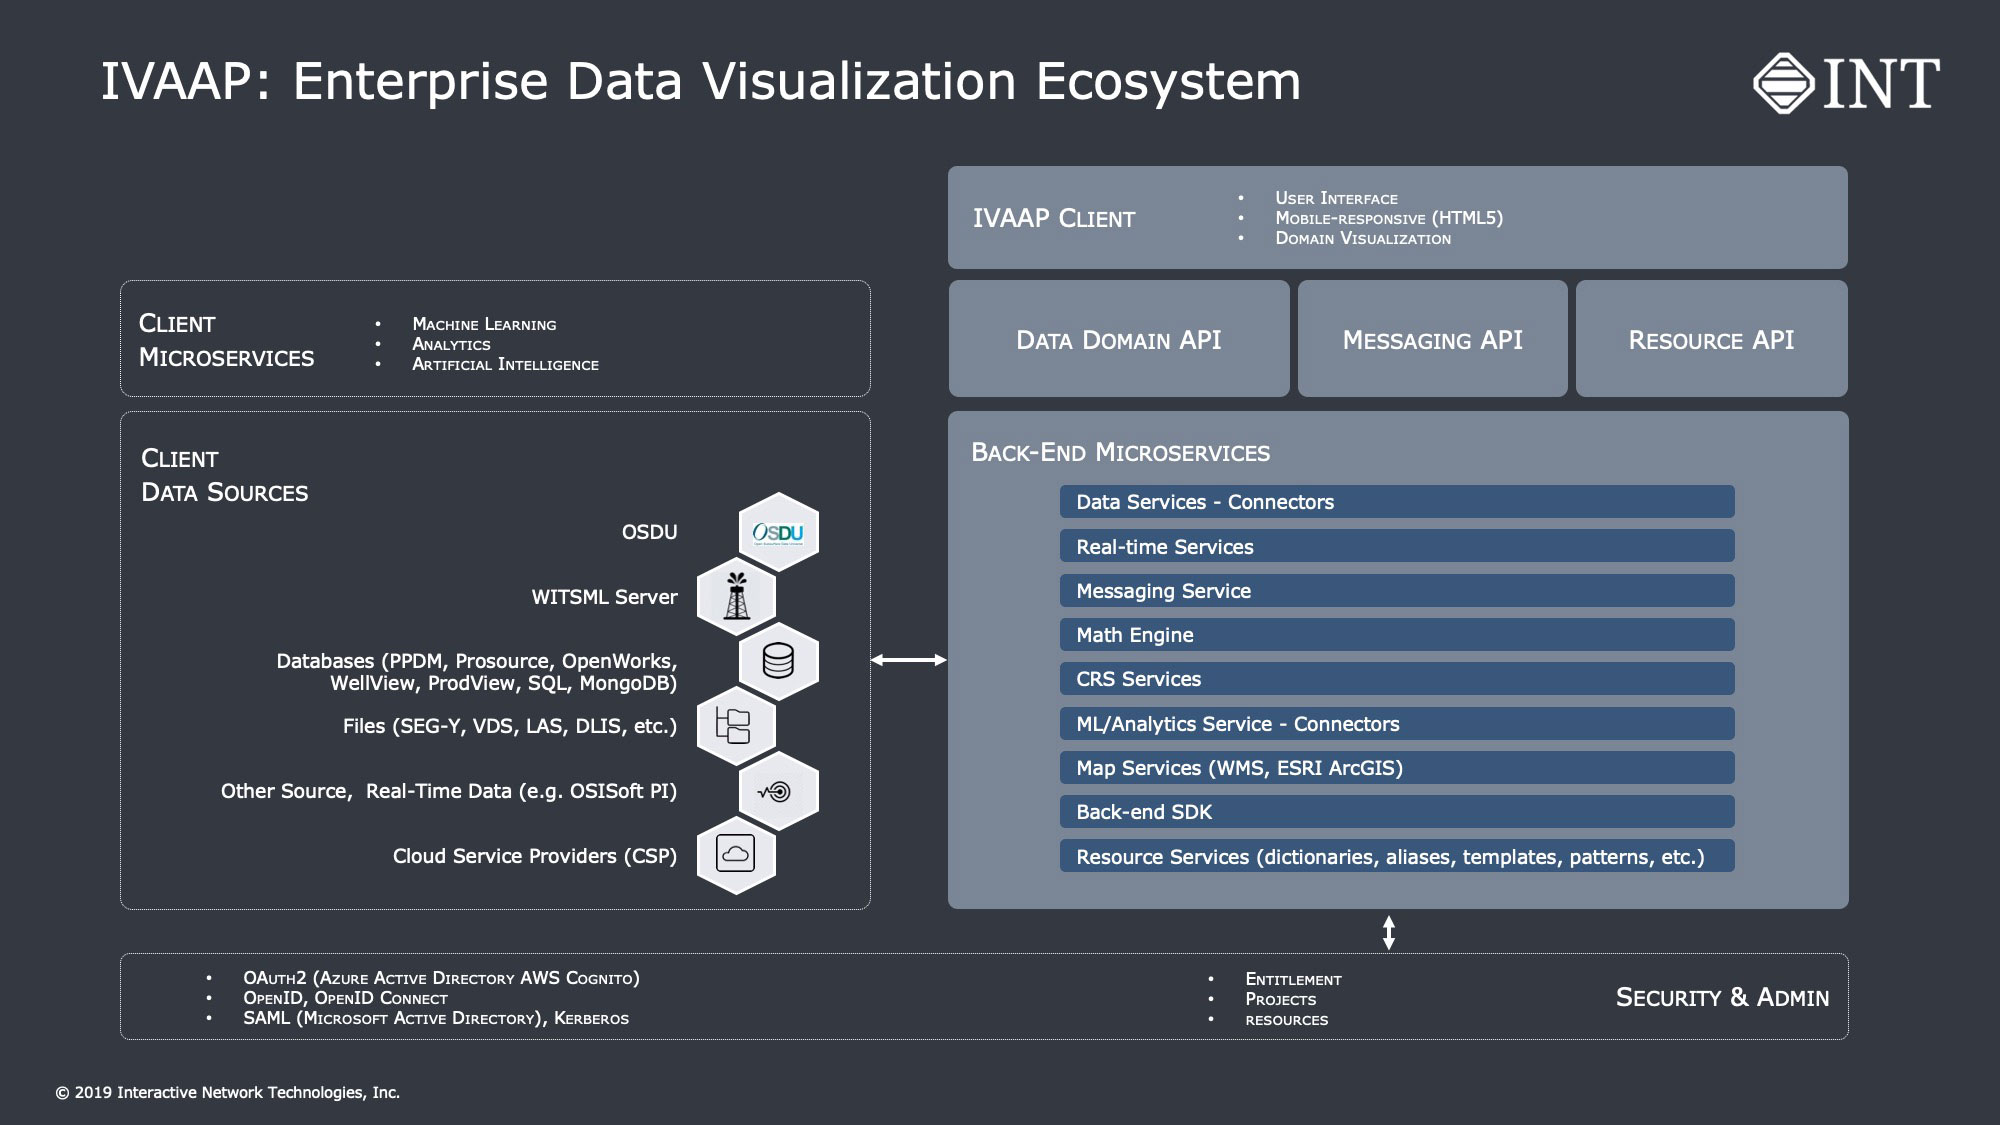This screenshot has height=1125, width=2000.
Task: Open the Data Domain API block
Action: pos(1119,339)
